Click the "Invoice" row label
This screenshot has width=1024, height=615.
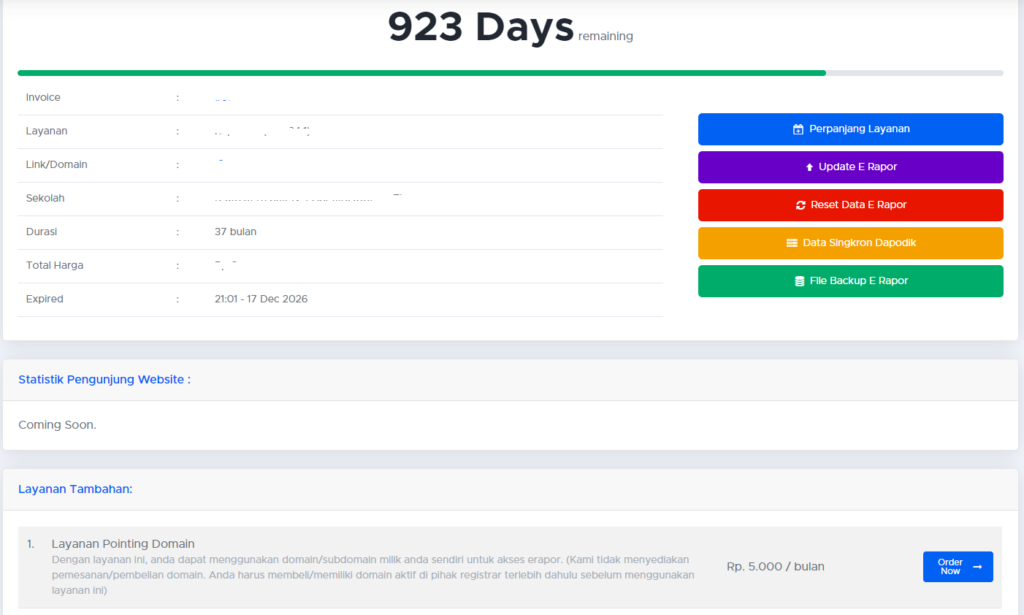(x=43, y=97)
